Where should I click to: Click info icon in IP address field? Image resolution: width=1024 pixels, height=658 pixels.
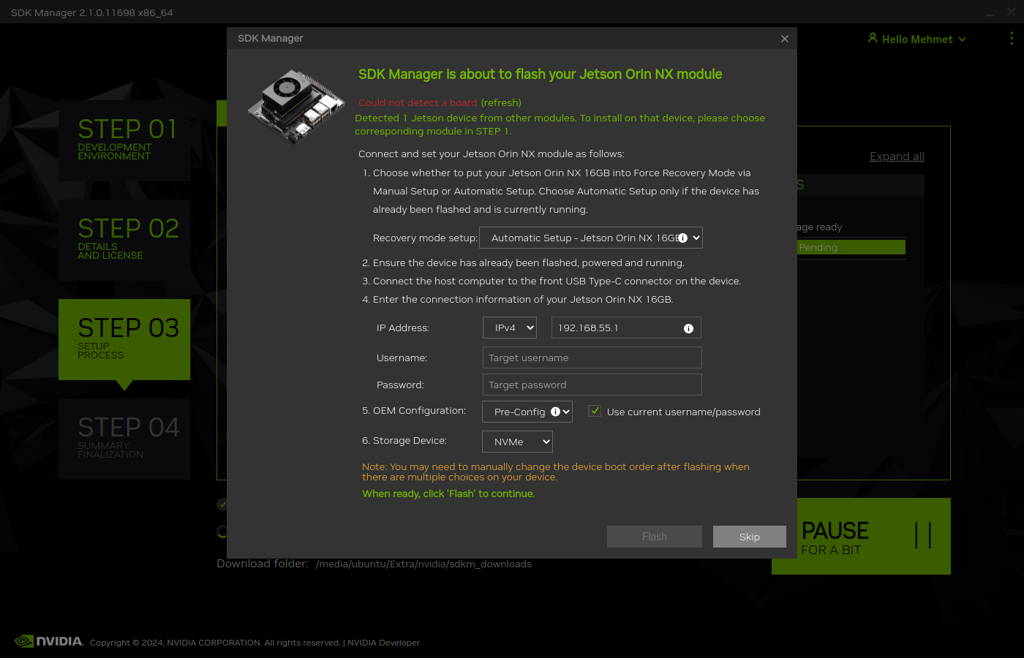[688, 328]
